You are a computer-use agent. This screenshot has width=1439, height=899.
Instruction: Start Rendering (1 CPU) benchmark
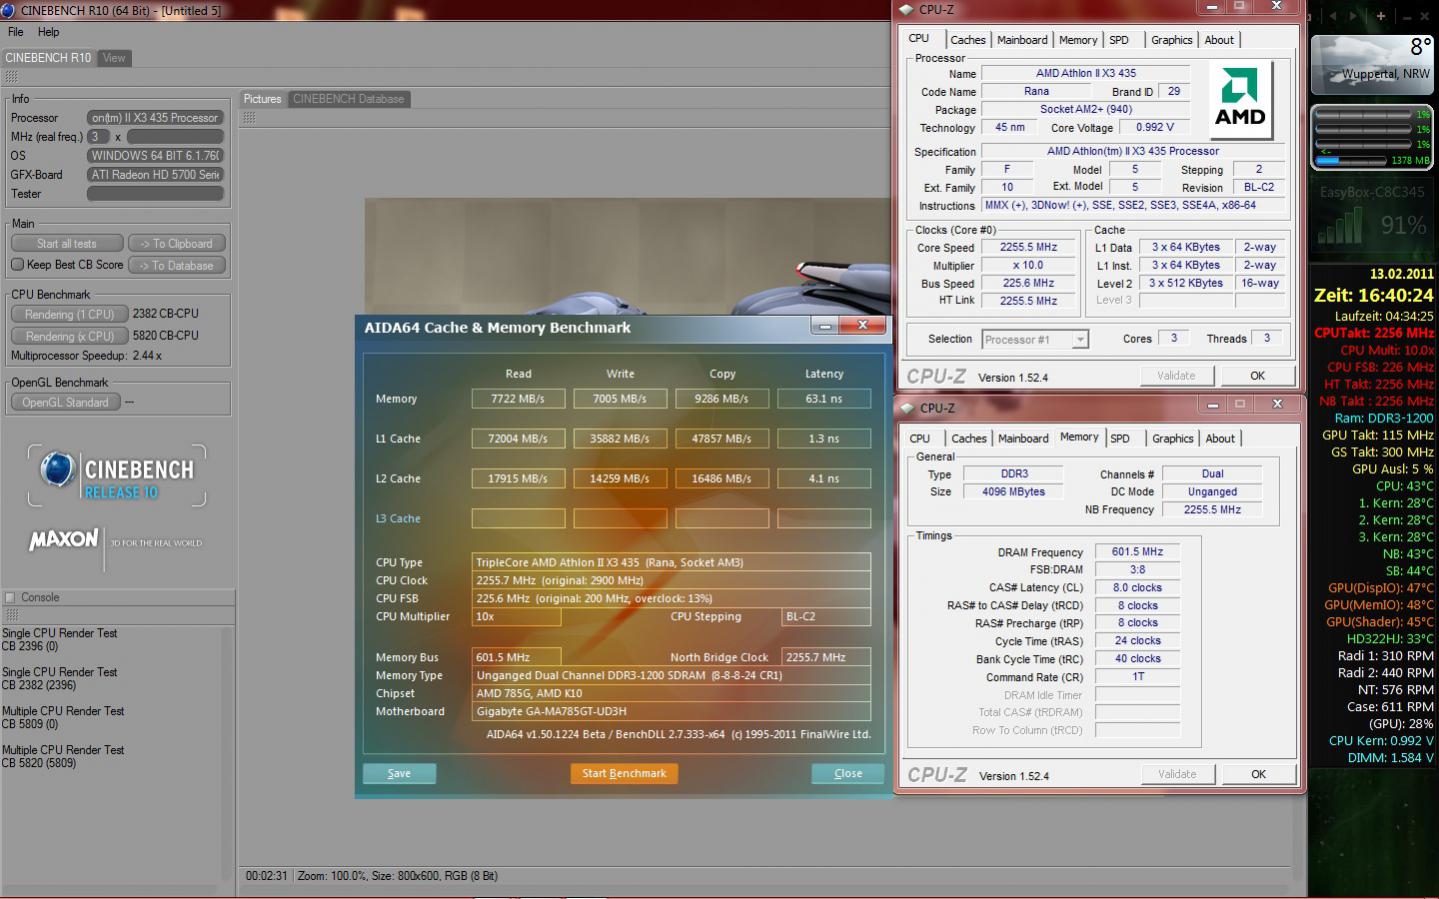tap(70, 314)
